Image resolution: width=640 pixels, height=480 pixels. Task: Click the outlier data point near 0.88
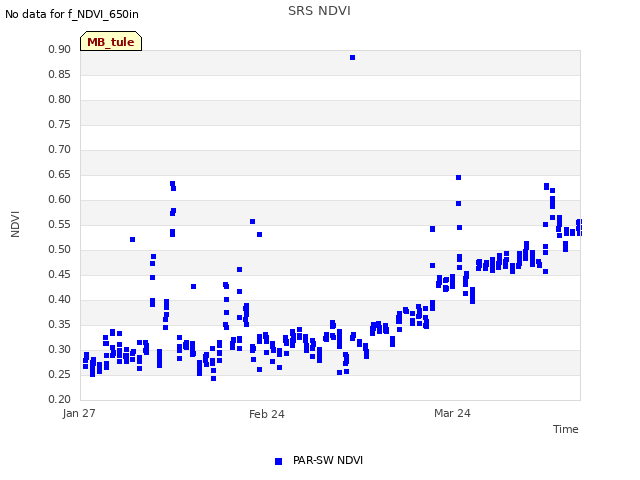click(x=353, y=58)
